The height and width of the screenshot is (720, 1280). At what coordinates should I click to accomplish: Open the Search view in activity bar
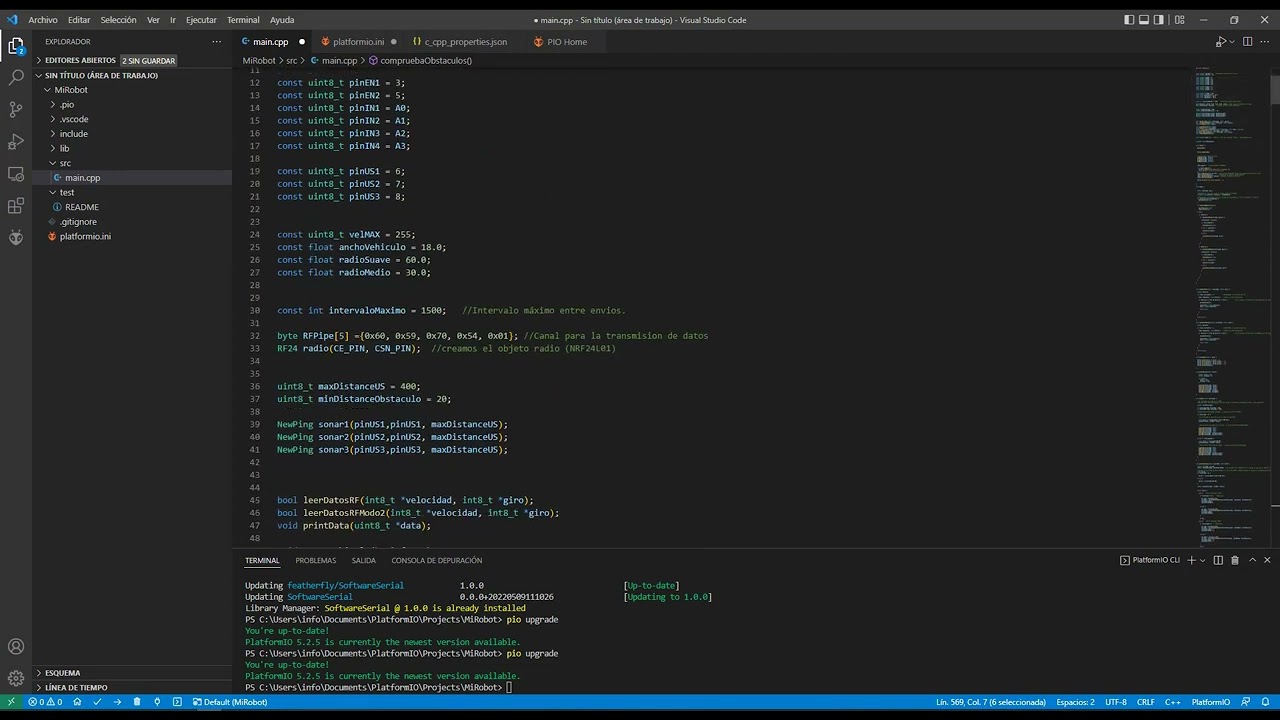pos(16,77)
